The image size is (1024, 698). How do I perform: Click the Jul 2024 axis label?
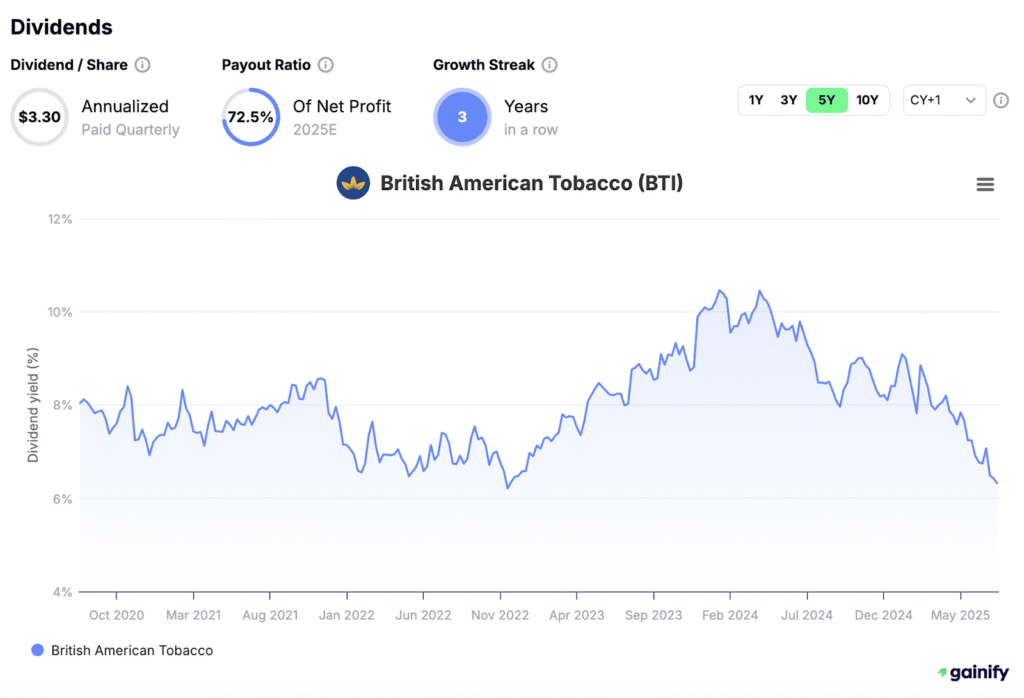point(807,615)
